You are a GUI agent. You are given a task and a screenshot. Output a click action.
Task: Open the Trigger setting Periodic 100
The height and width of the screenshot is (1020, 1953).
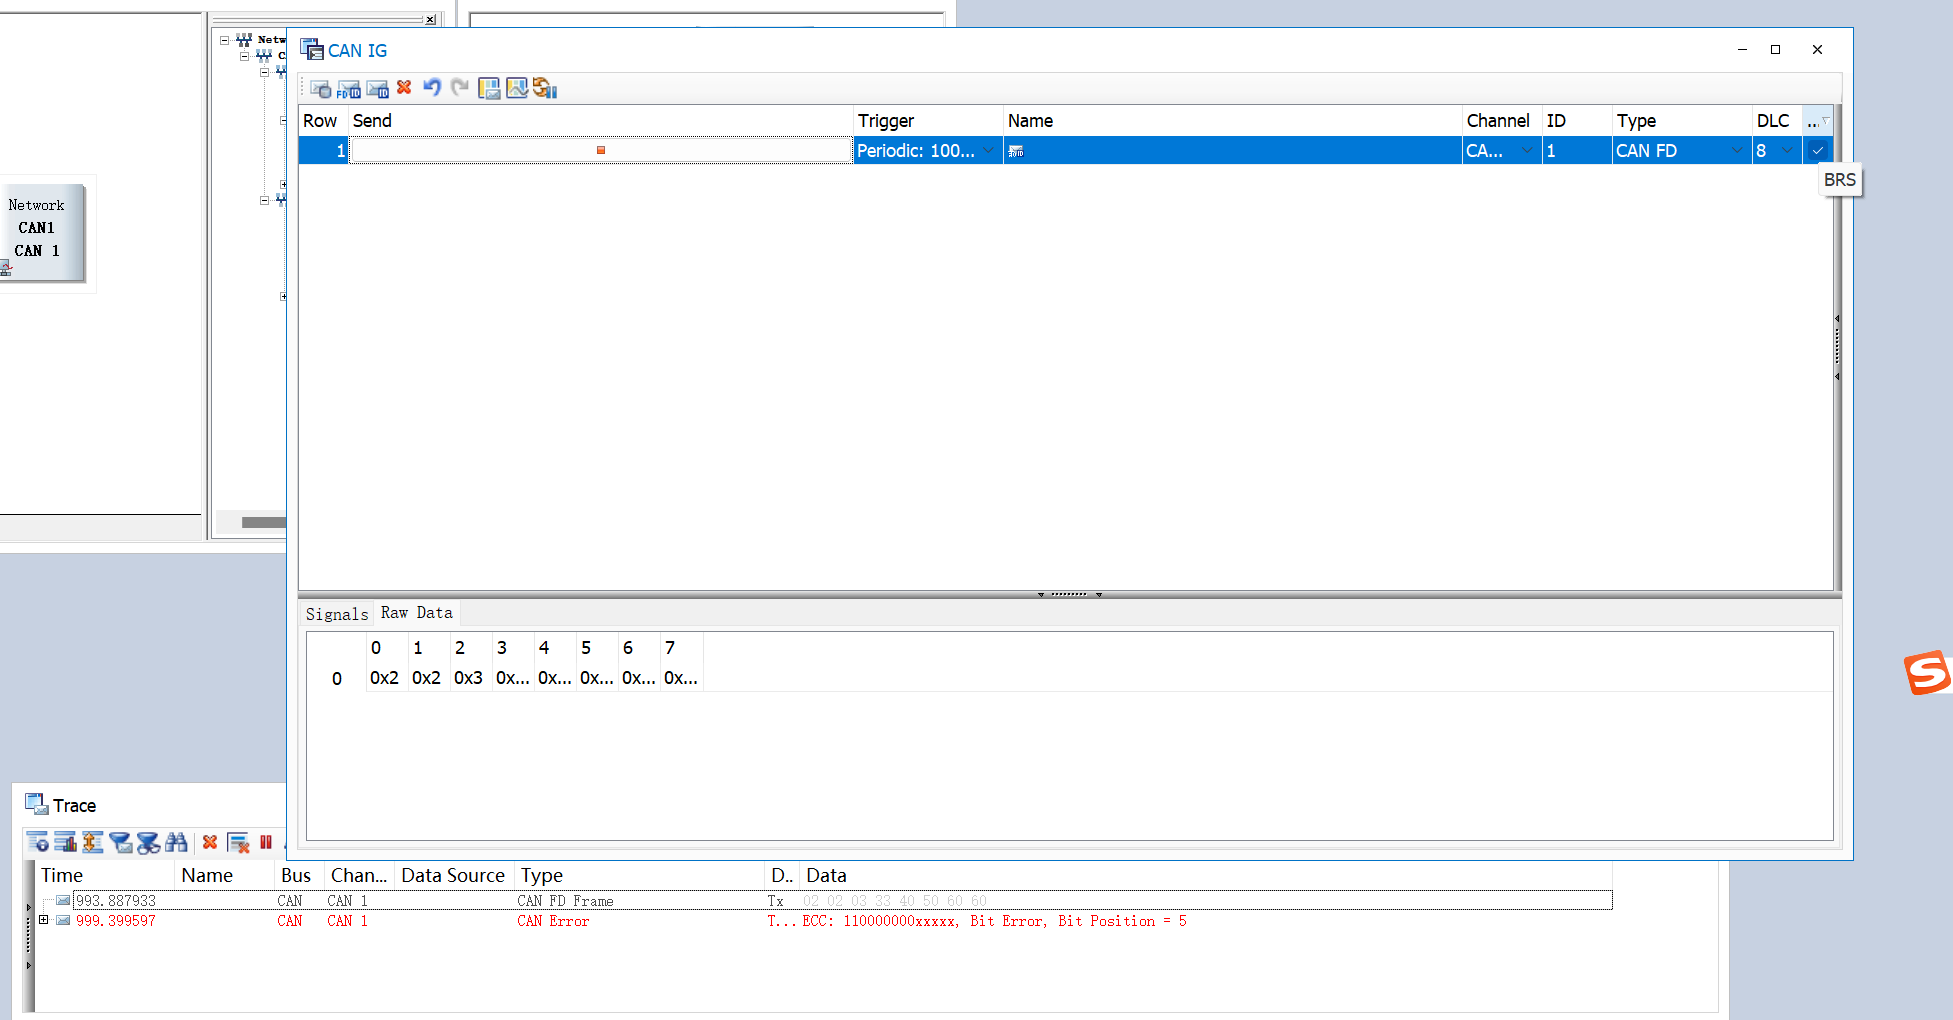click(920, 150)
